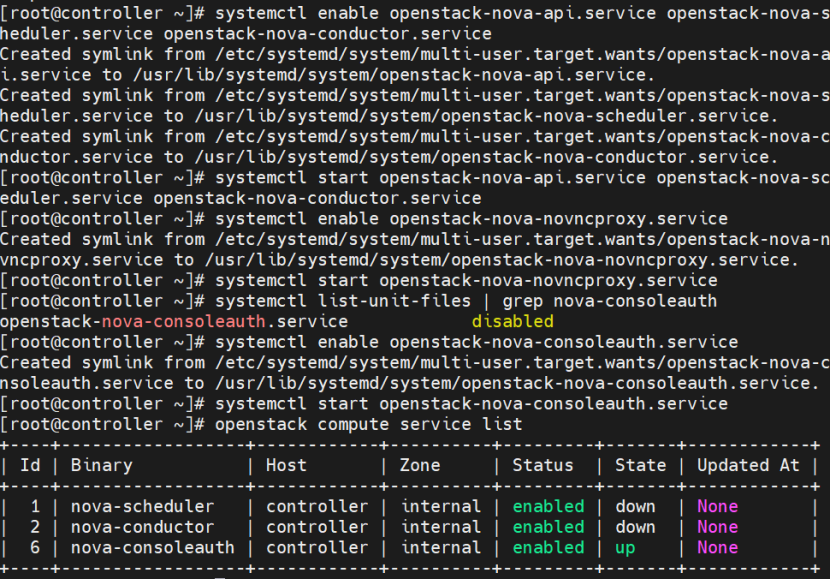Click the path '/usr/lib/systemd/system/openstack-nova-novncproxy.service.'

(501, 260)
